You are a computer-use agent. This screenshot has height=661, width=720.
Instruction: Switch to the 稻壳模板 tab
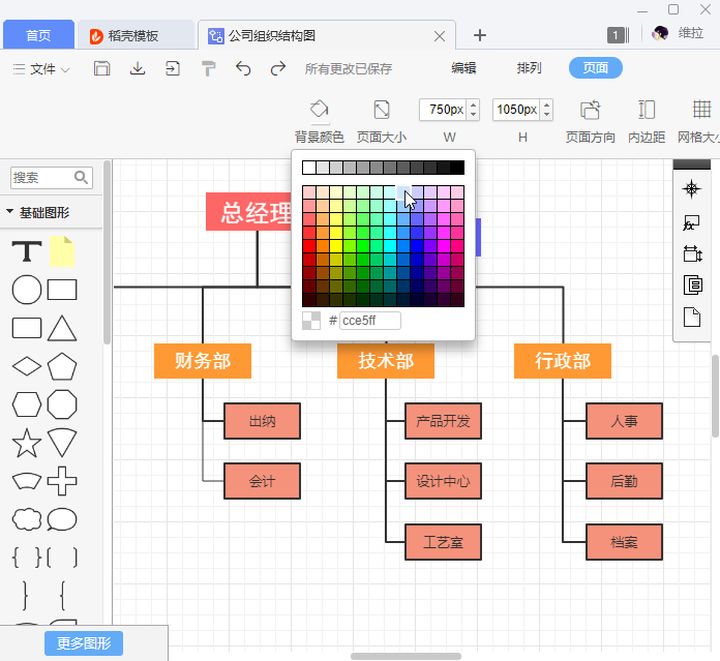coord(135,35)
